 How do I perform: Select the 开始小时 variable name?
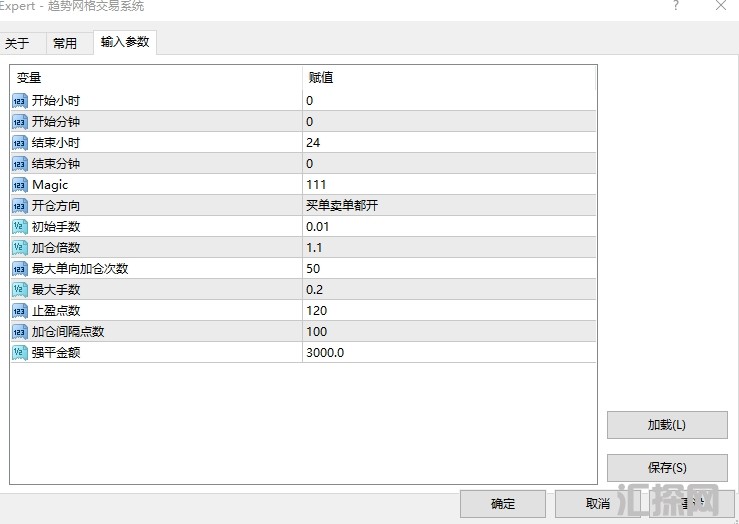coord(56,101)
